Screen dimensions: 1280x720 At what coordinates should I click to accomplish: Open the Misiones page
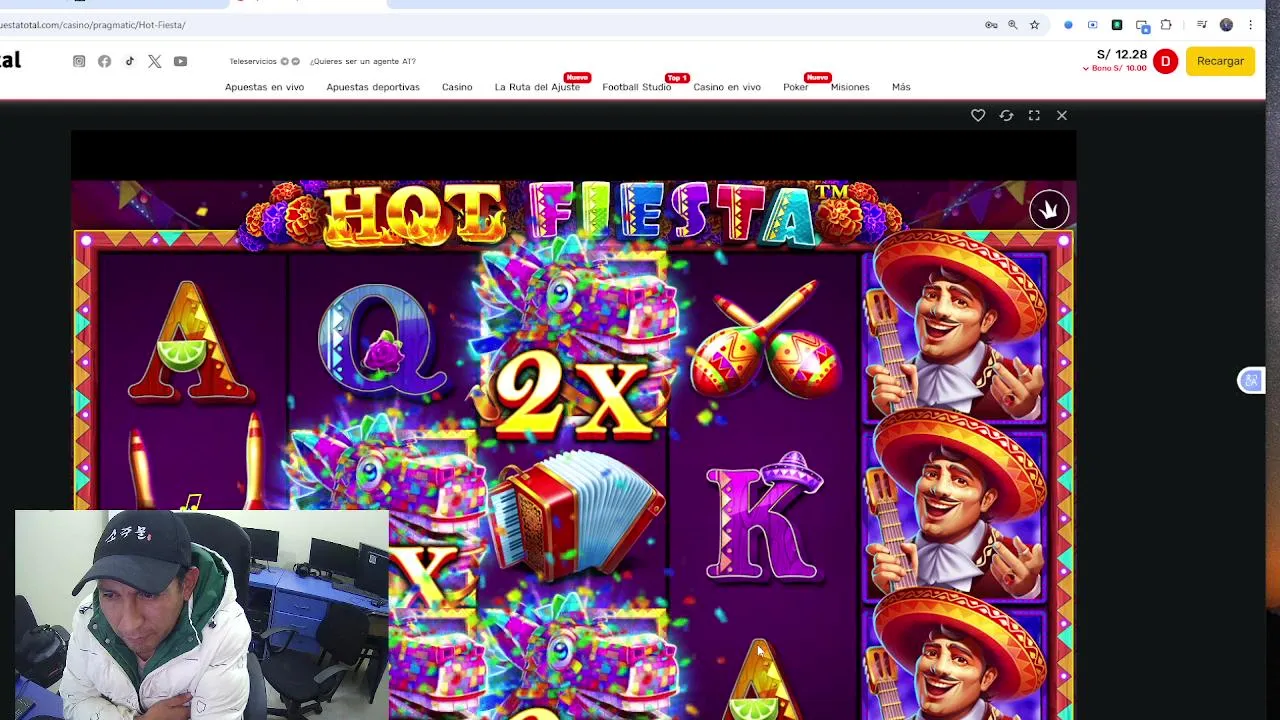coord(850,87)
